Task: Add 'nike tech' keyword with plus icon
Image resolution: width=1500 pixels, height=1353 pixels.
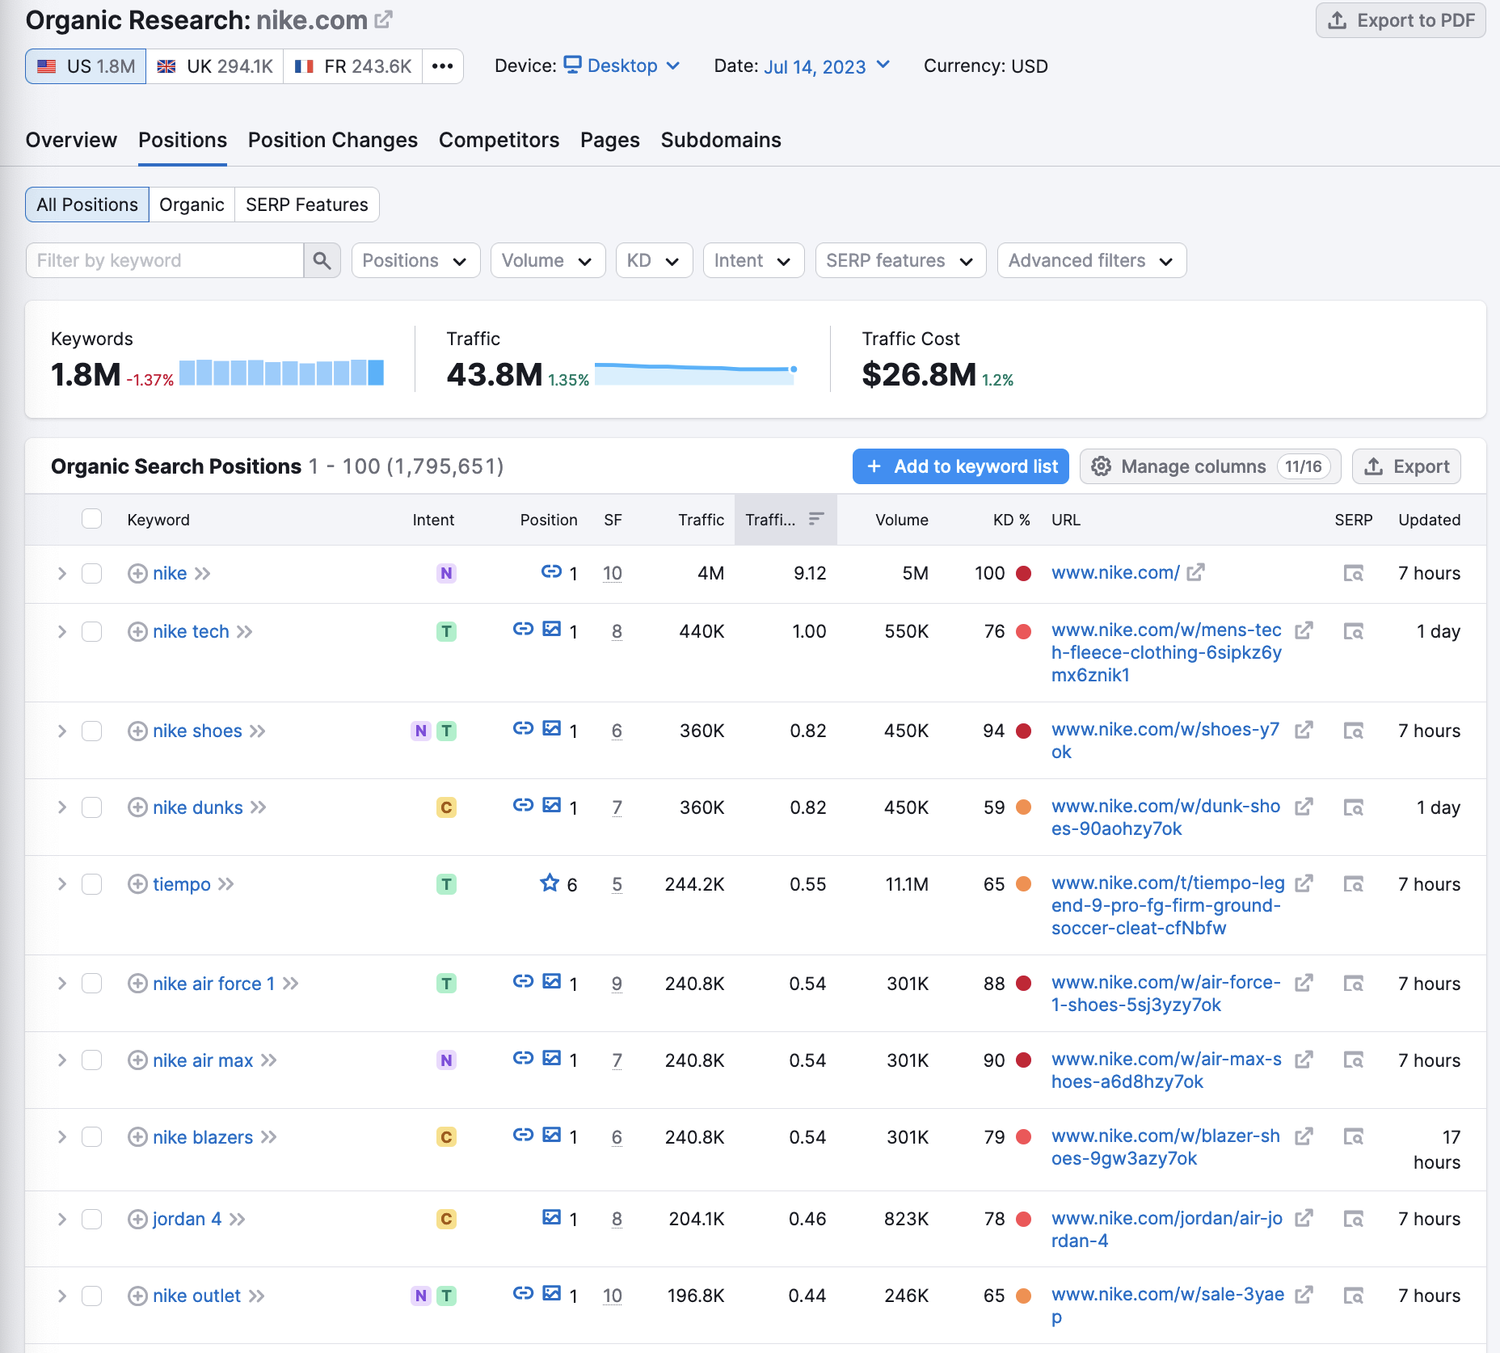Action: pyautogui.click(x=138, y=632)
